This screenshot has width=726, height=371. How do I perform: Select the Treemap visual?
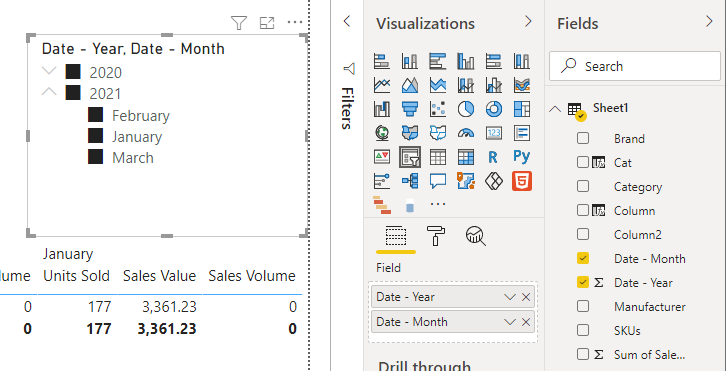click(522, 109)
